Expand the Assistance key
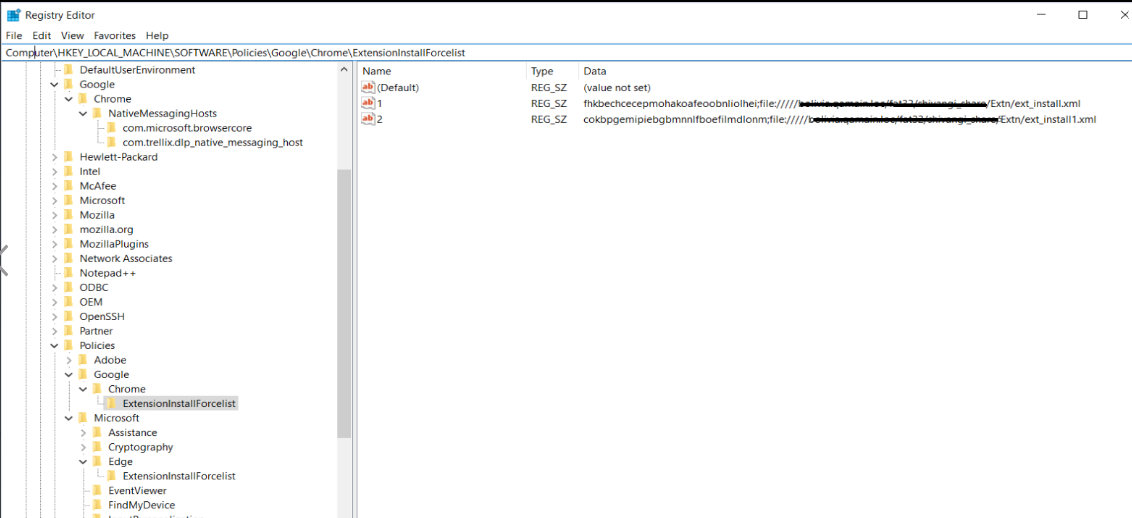This screenshot has width=1132, height=518. tap(83, 432)
